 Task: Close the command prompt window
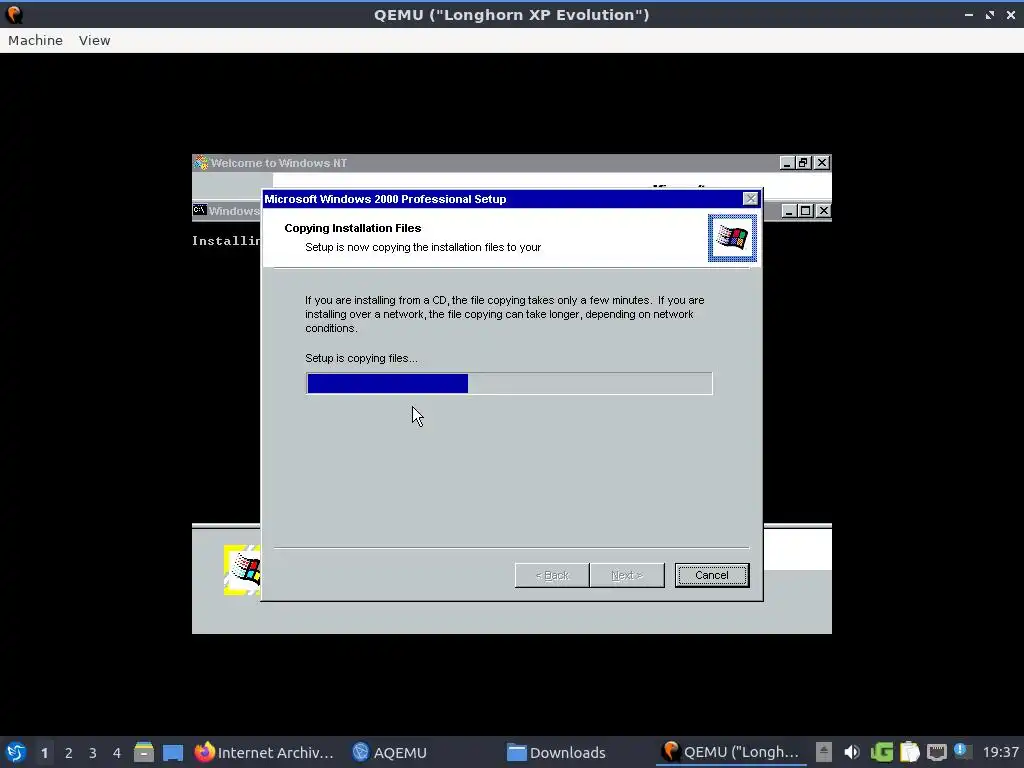click(x=824, y=211)
